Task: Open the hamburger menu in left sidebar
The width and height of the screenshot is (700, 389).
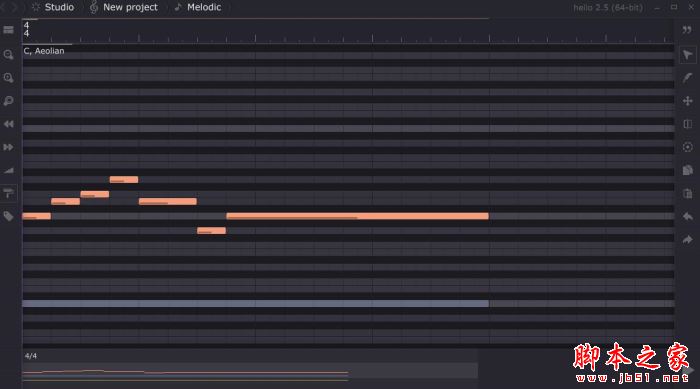Action: [x=8, y=30]
